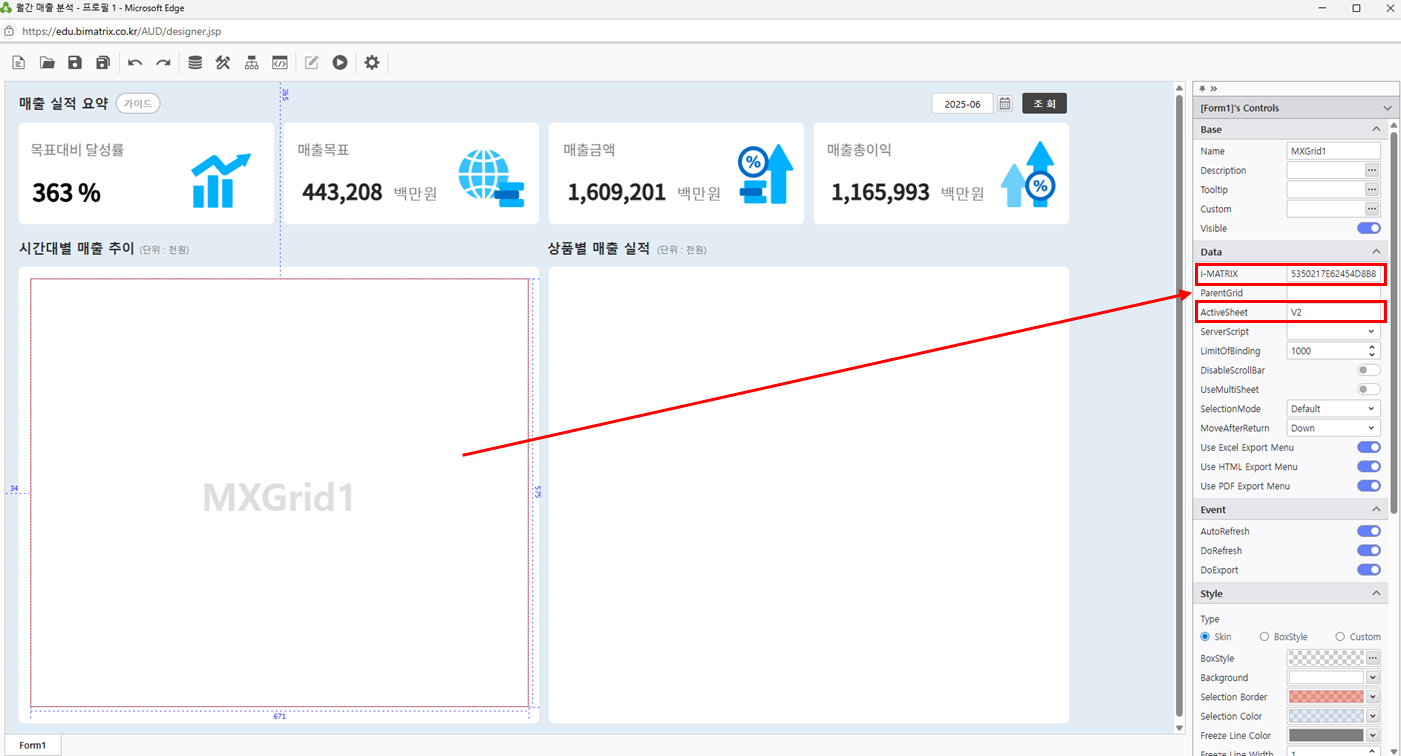The image size is (1401, 756).
Task: Open the Tooltip ellipsis editor button
Action: click(x=1372, y=190)
